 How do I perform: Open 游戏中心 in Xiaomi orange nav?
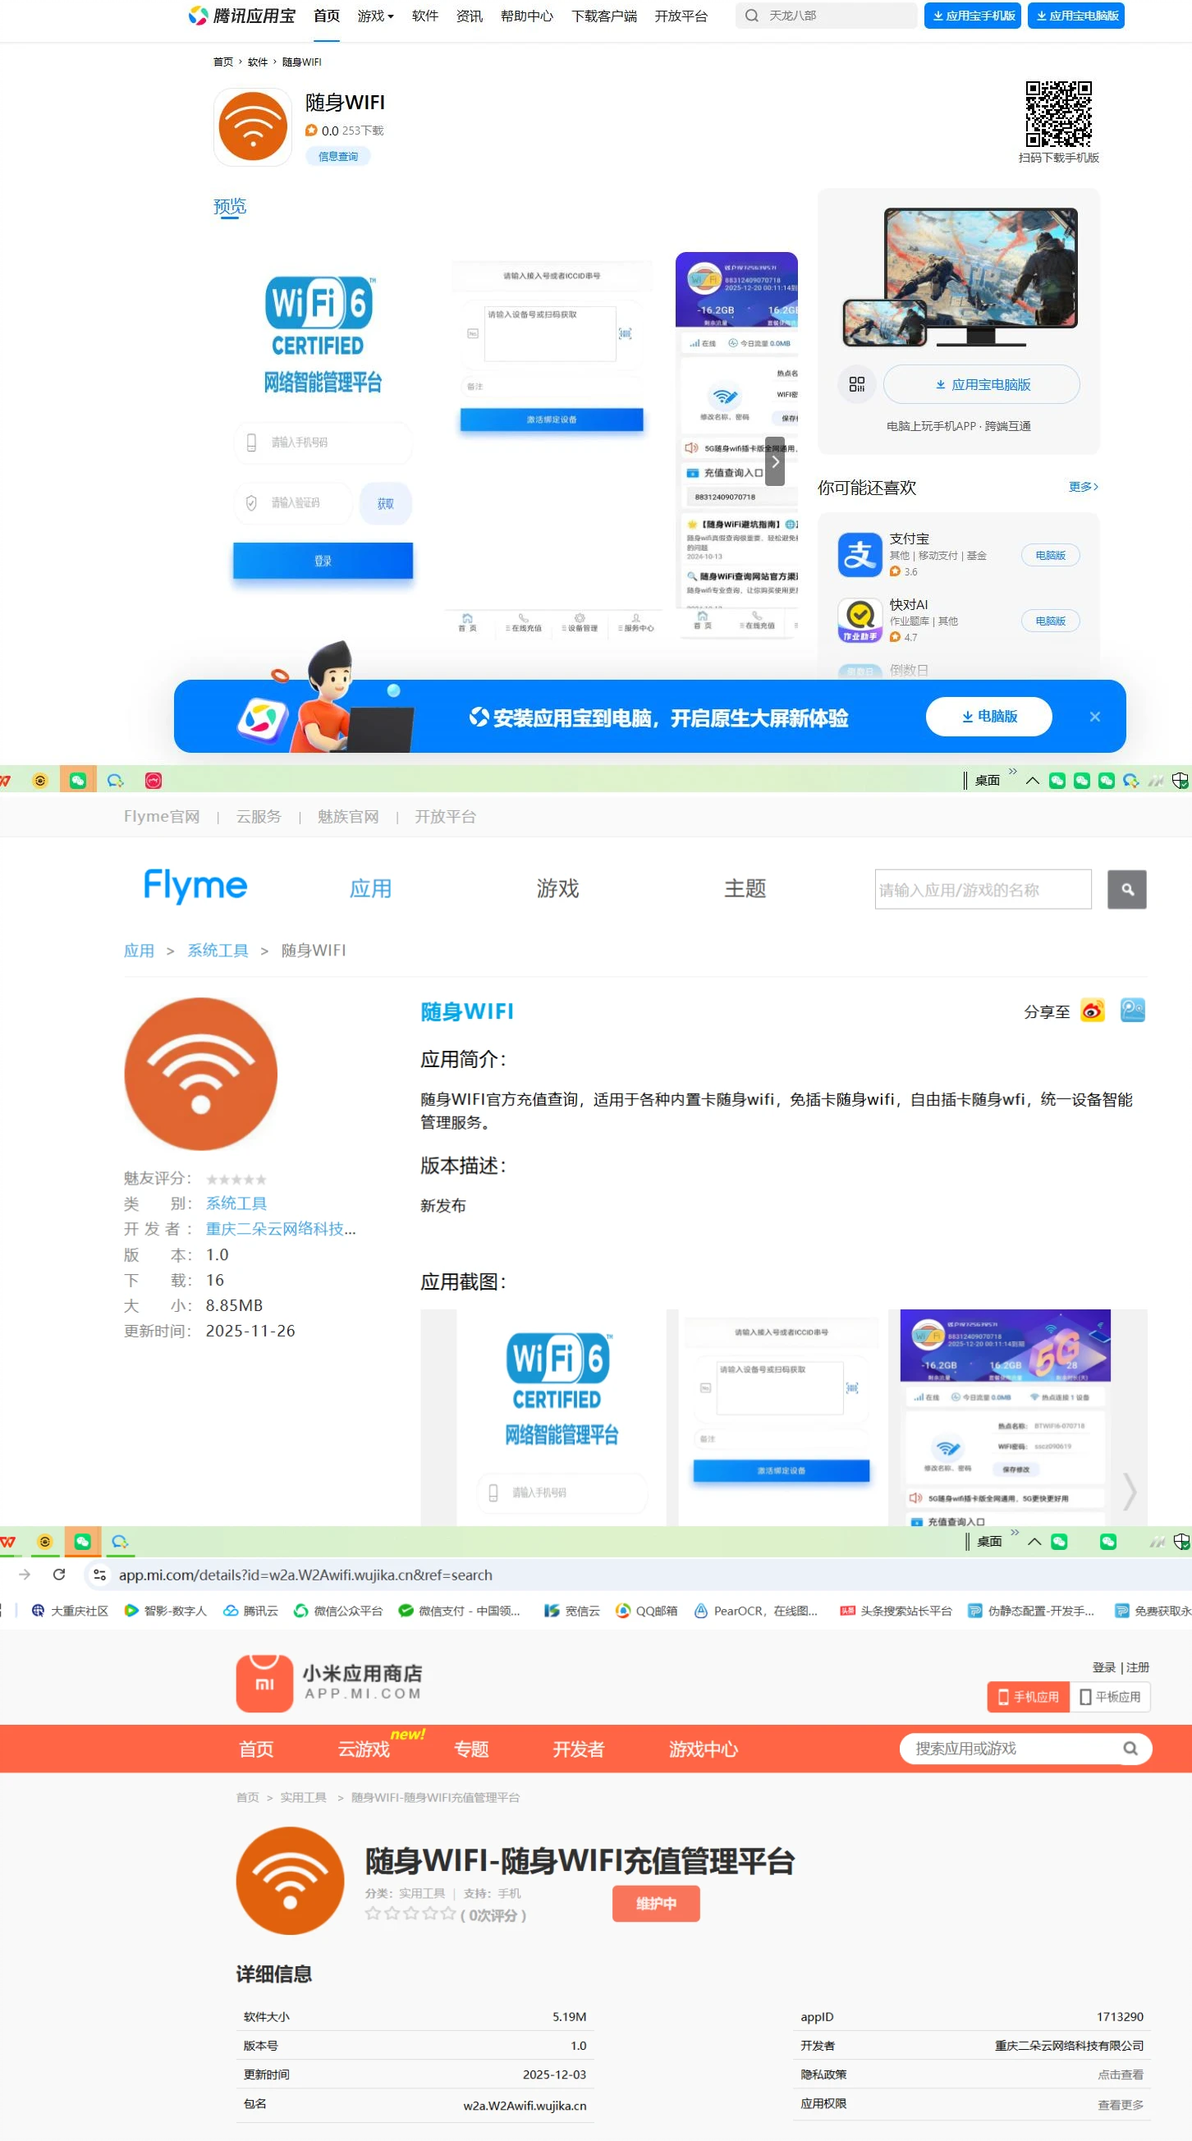pyautogui.click(x=703, y=1749)
